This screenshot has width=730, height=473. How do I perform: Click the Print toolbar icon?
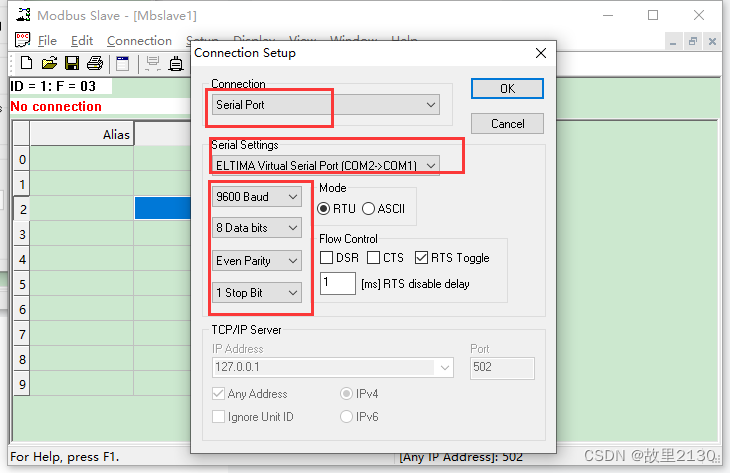pyautogui.click(x=95, y=63)
